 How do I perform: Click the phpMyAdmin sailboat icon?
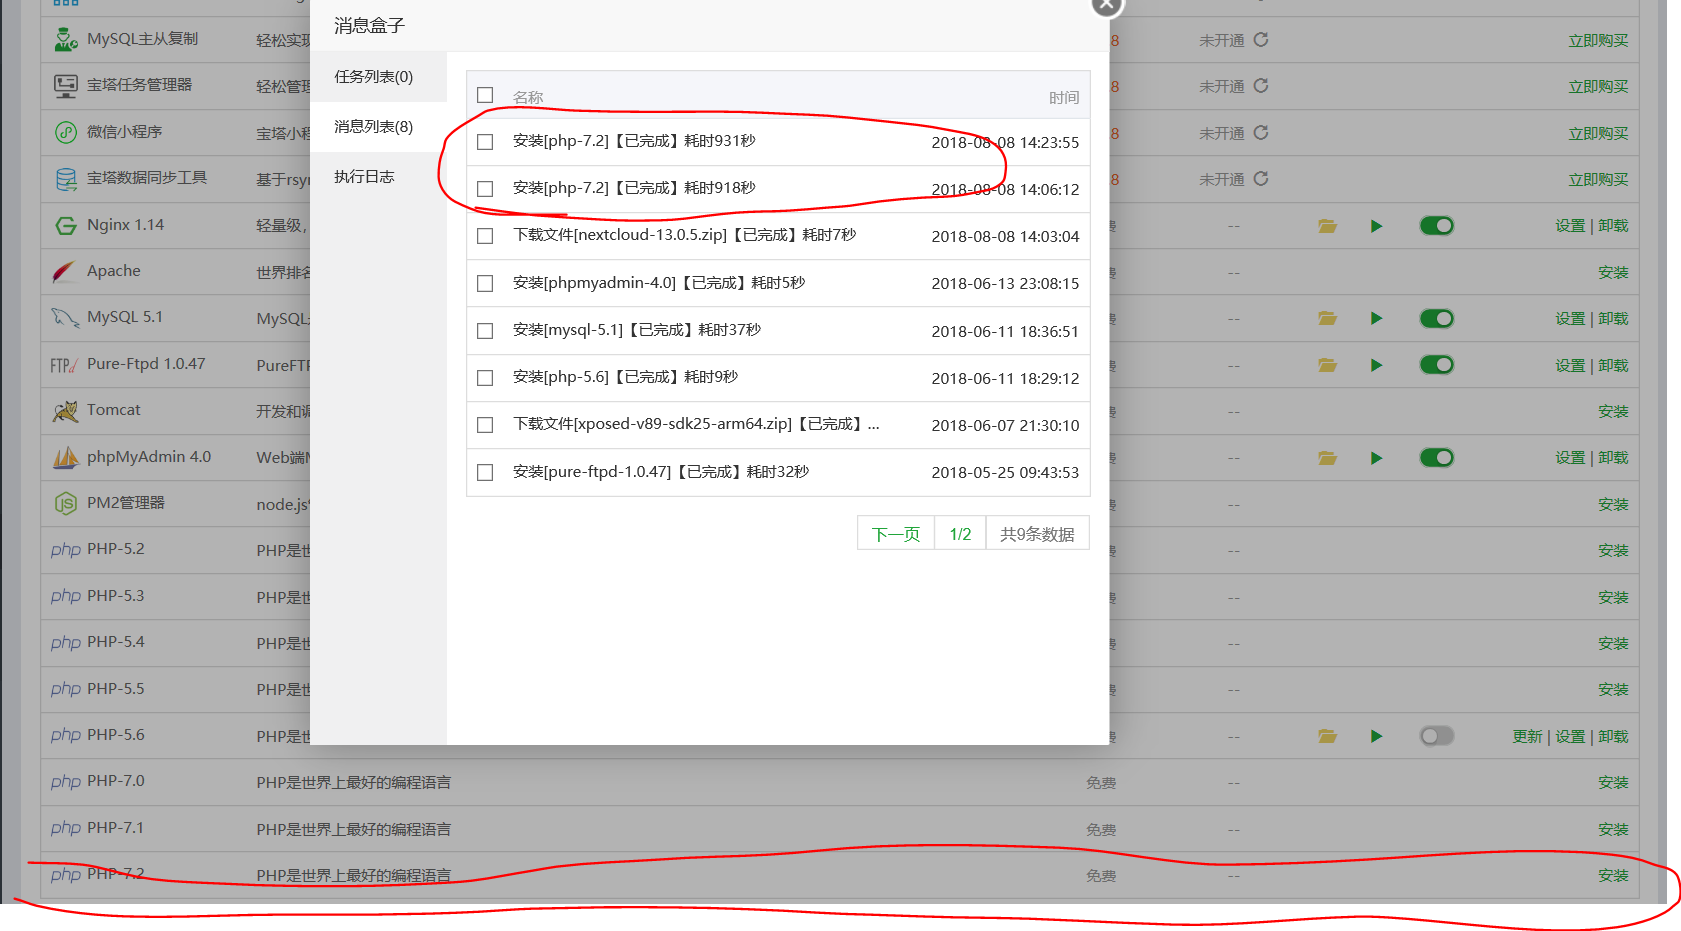click(x=66, y=458)
